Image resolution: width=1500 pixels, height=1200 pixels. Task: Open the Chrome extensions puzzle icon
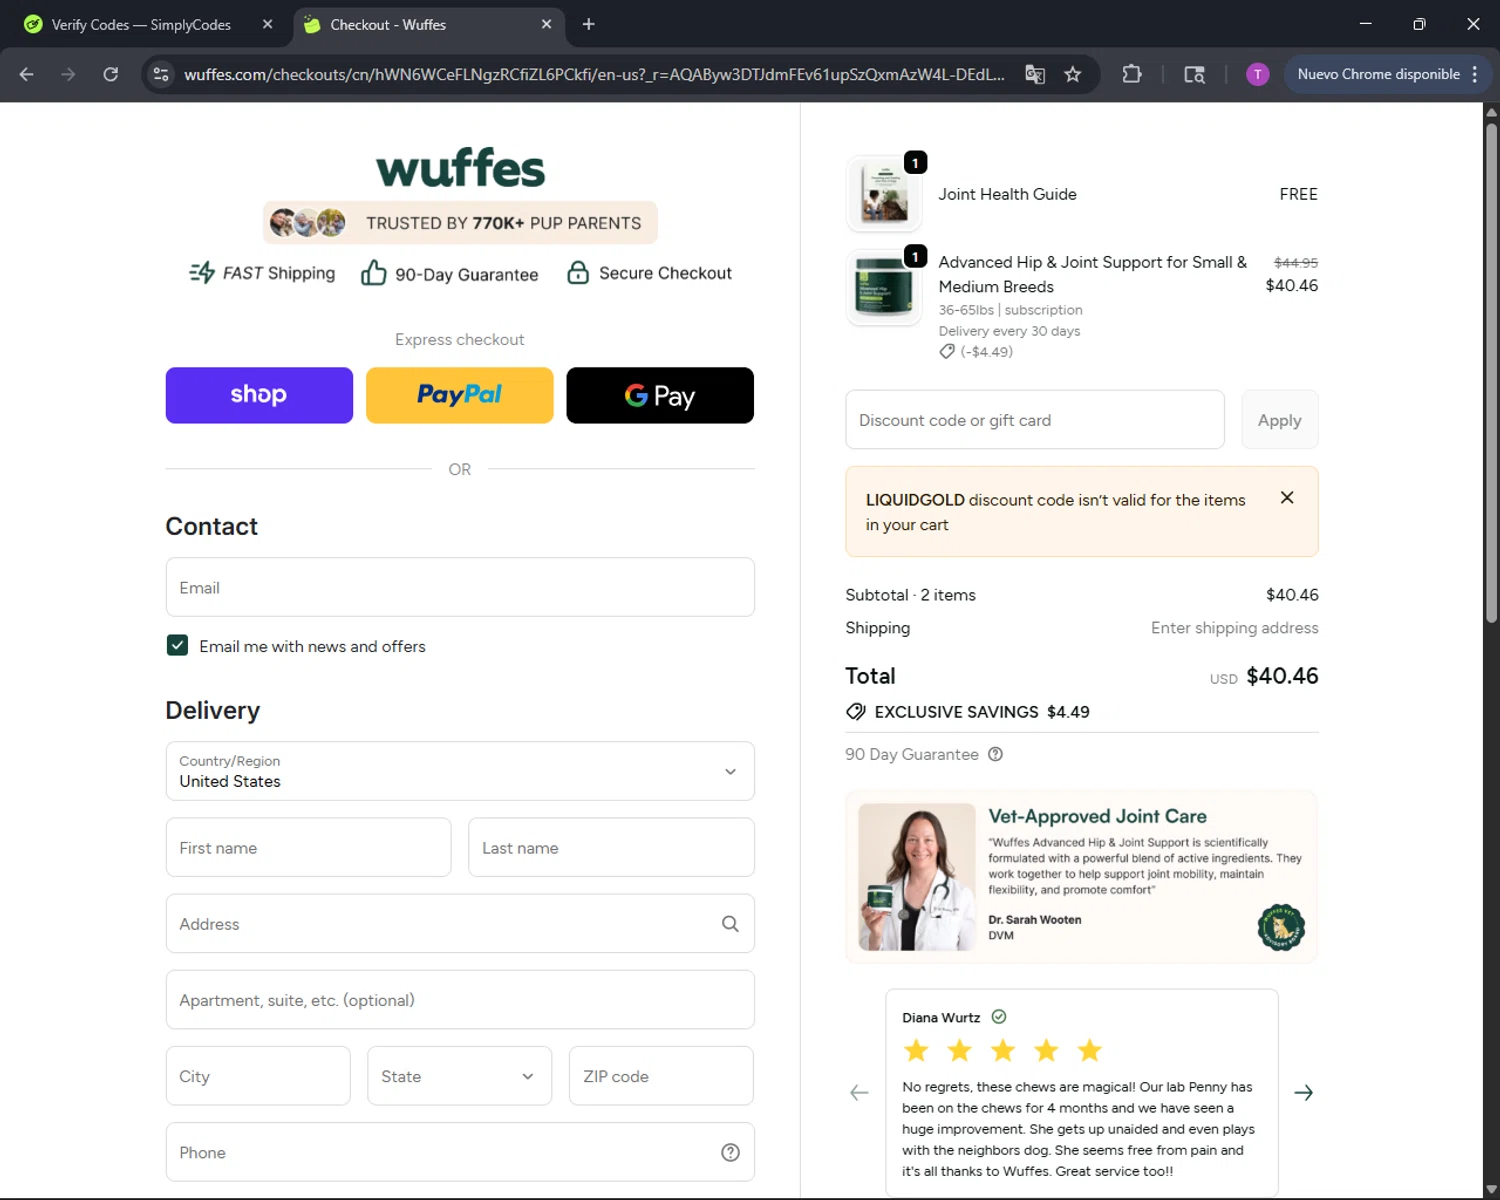pyautogui.click(x=1132, y=74)
